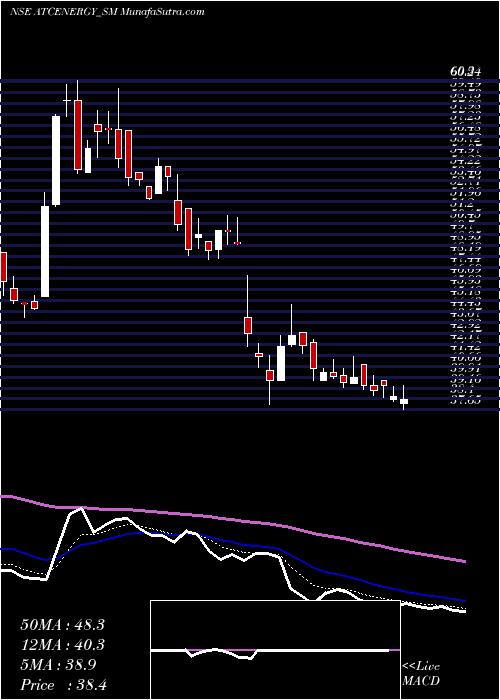The height and width of the screenshot is (700, 500).
Task: Select the 12MA : 40.3 reading
Action: (62, 645)
